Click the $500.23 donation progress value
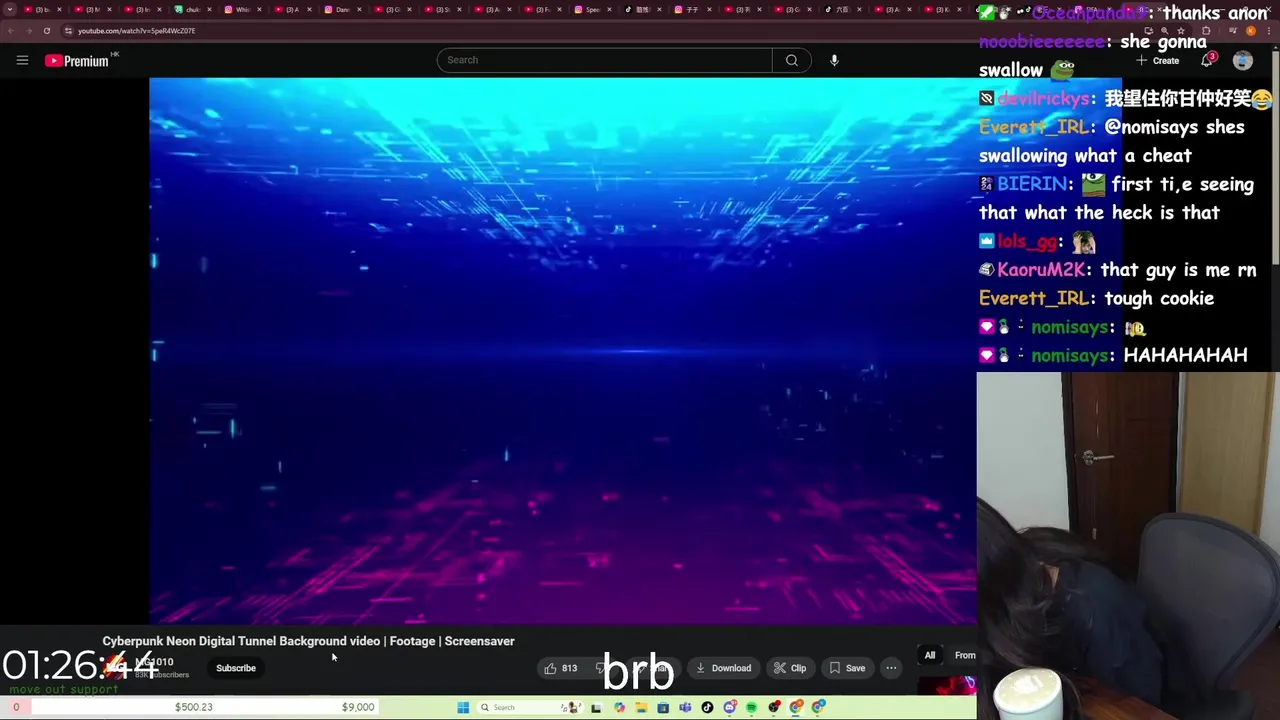This screenshot has width=1280, height=720. pyautogui.click(x=194, y=707)
